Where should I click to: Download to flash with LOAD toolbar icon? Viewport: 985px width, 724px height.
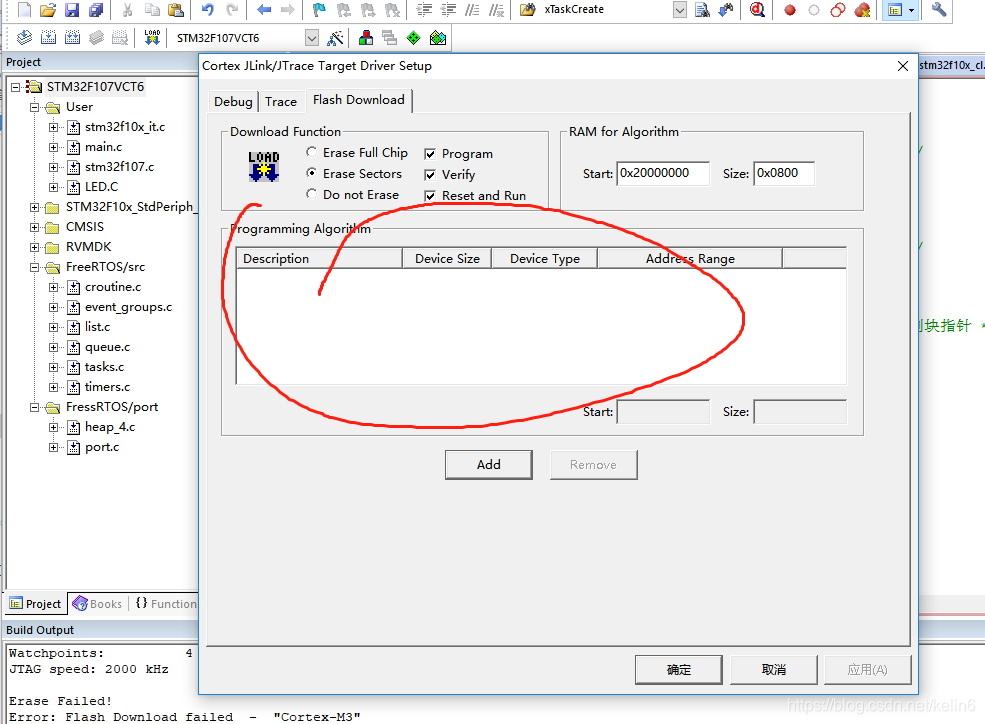(x=151, y=38)
